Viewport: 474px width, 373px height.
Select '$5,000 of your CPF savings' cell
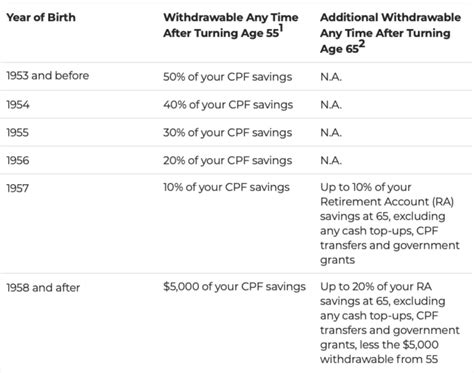point(234,287)
